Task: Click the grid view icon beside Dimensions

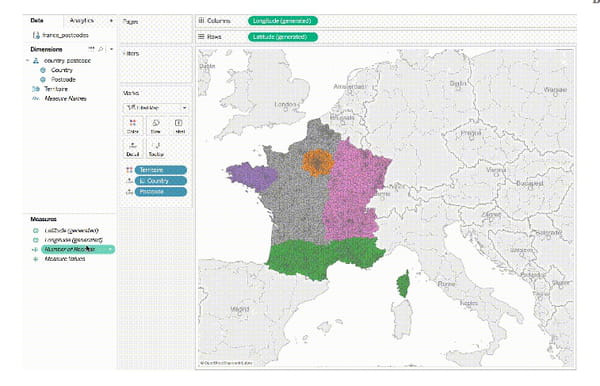Action: tap(91, 49)
